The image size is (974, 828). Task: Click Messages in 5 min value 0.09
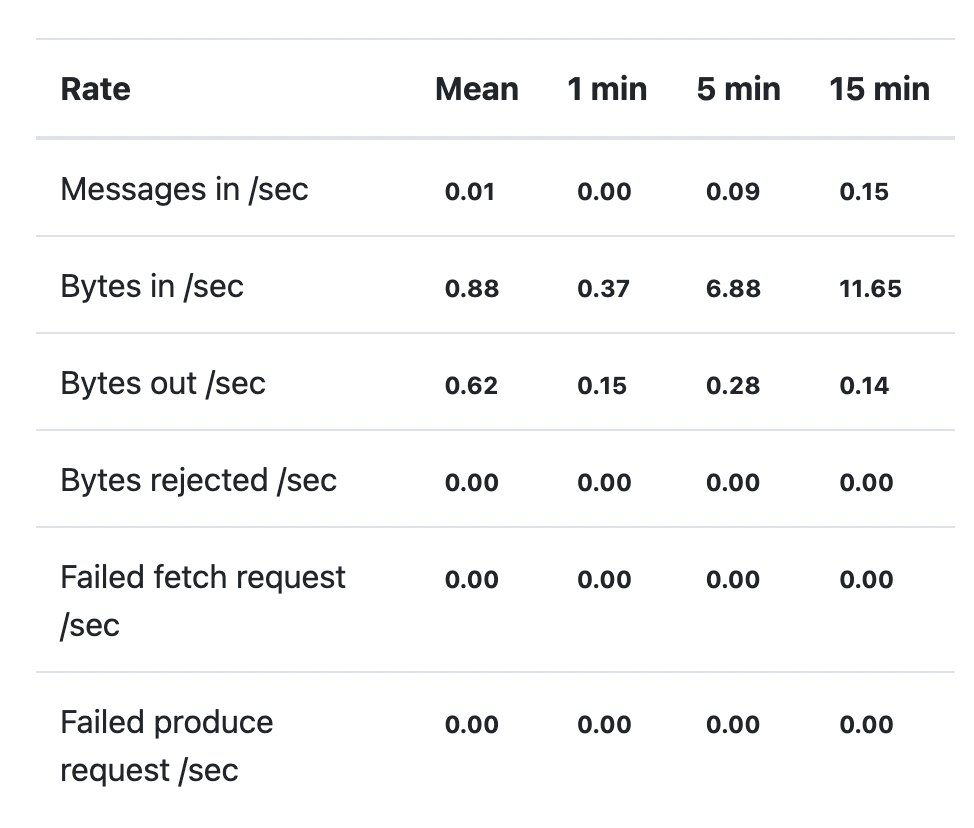pyautogui.click(x=733, y=191)
